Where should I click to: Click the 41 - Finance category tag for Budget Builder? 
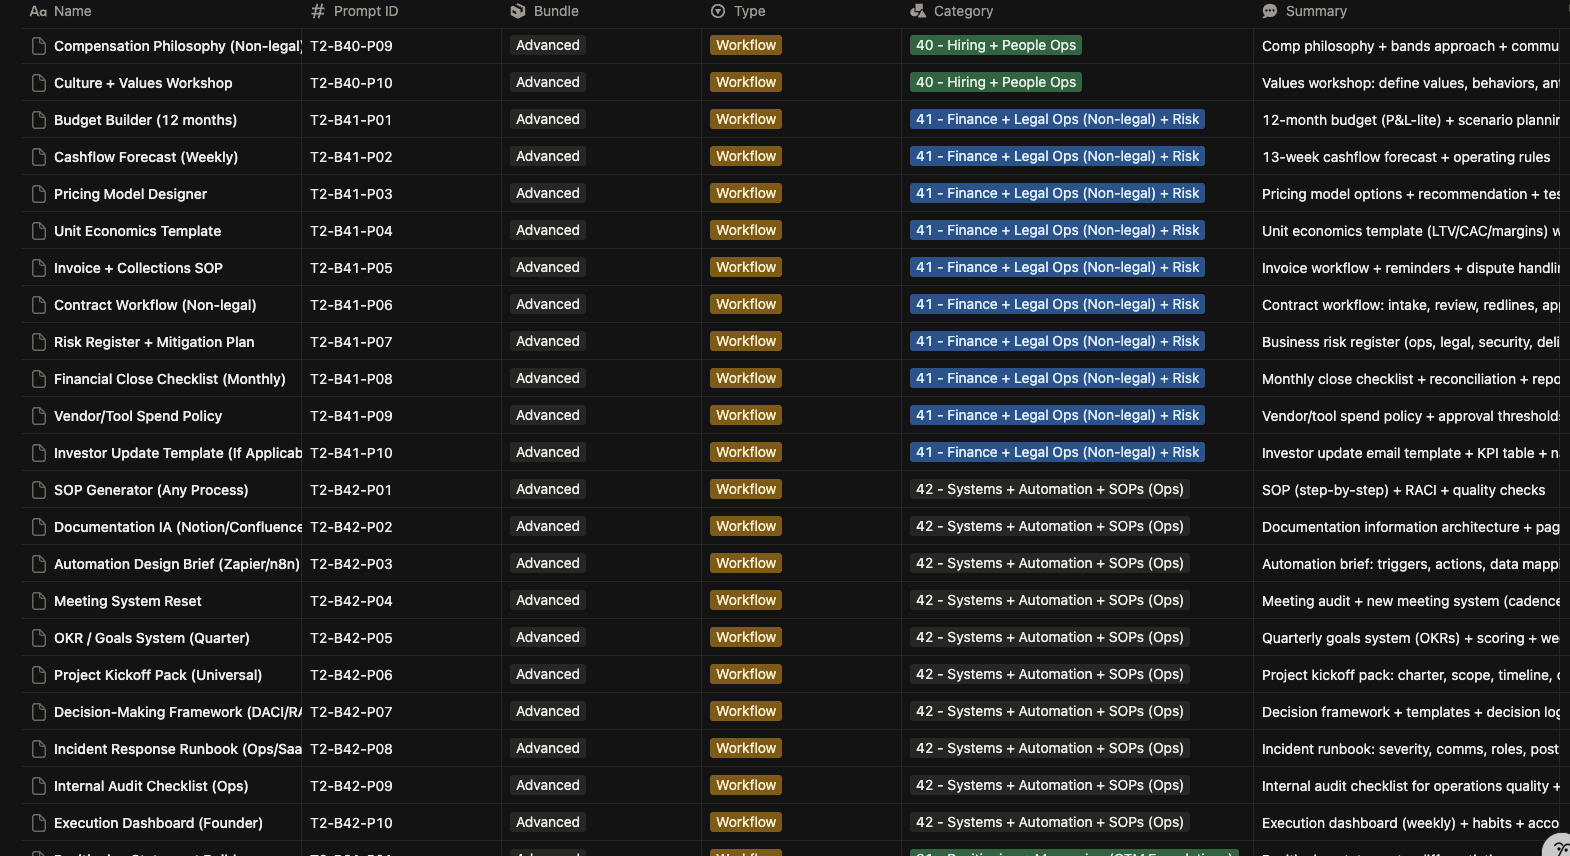pyautogui.click(x=1057, y=119)
